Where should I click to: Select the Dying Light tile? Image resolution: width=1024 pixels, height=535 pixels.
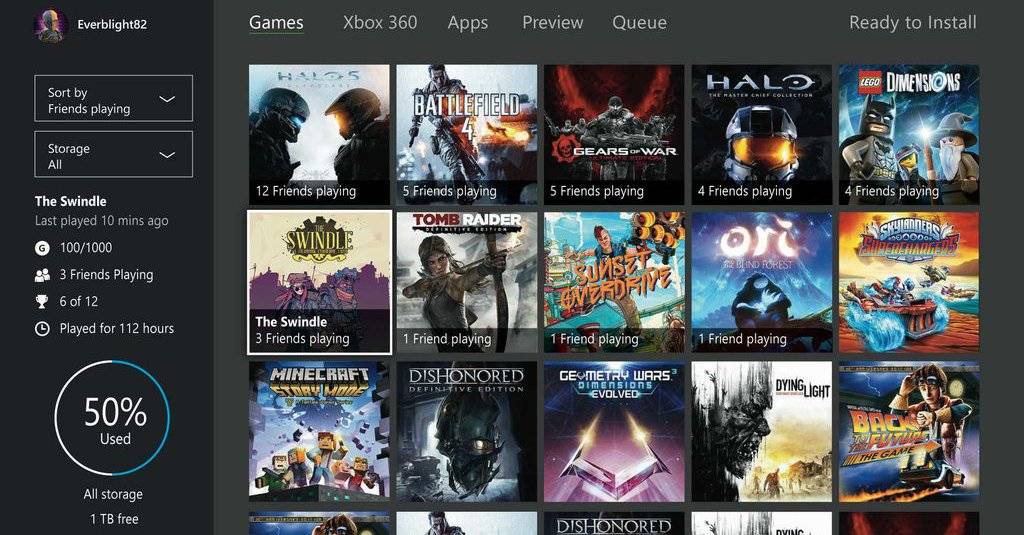[x=761, y=432]
